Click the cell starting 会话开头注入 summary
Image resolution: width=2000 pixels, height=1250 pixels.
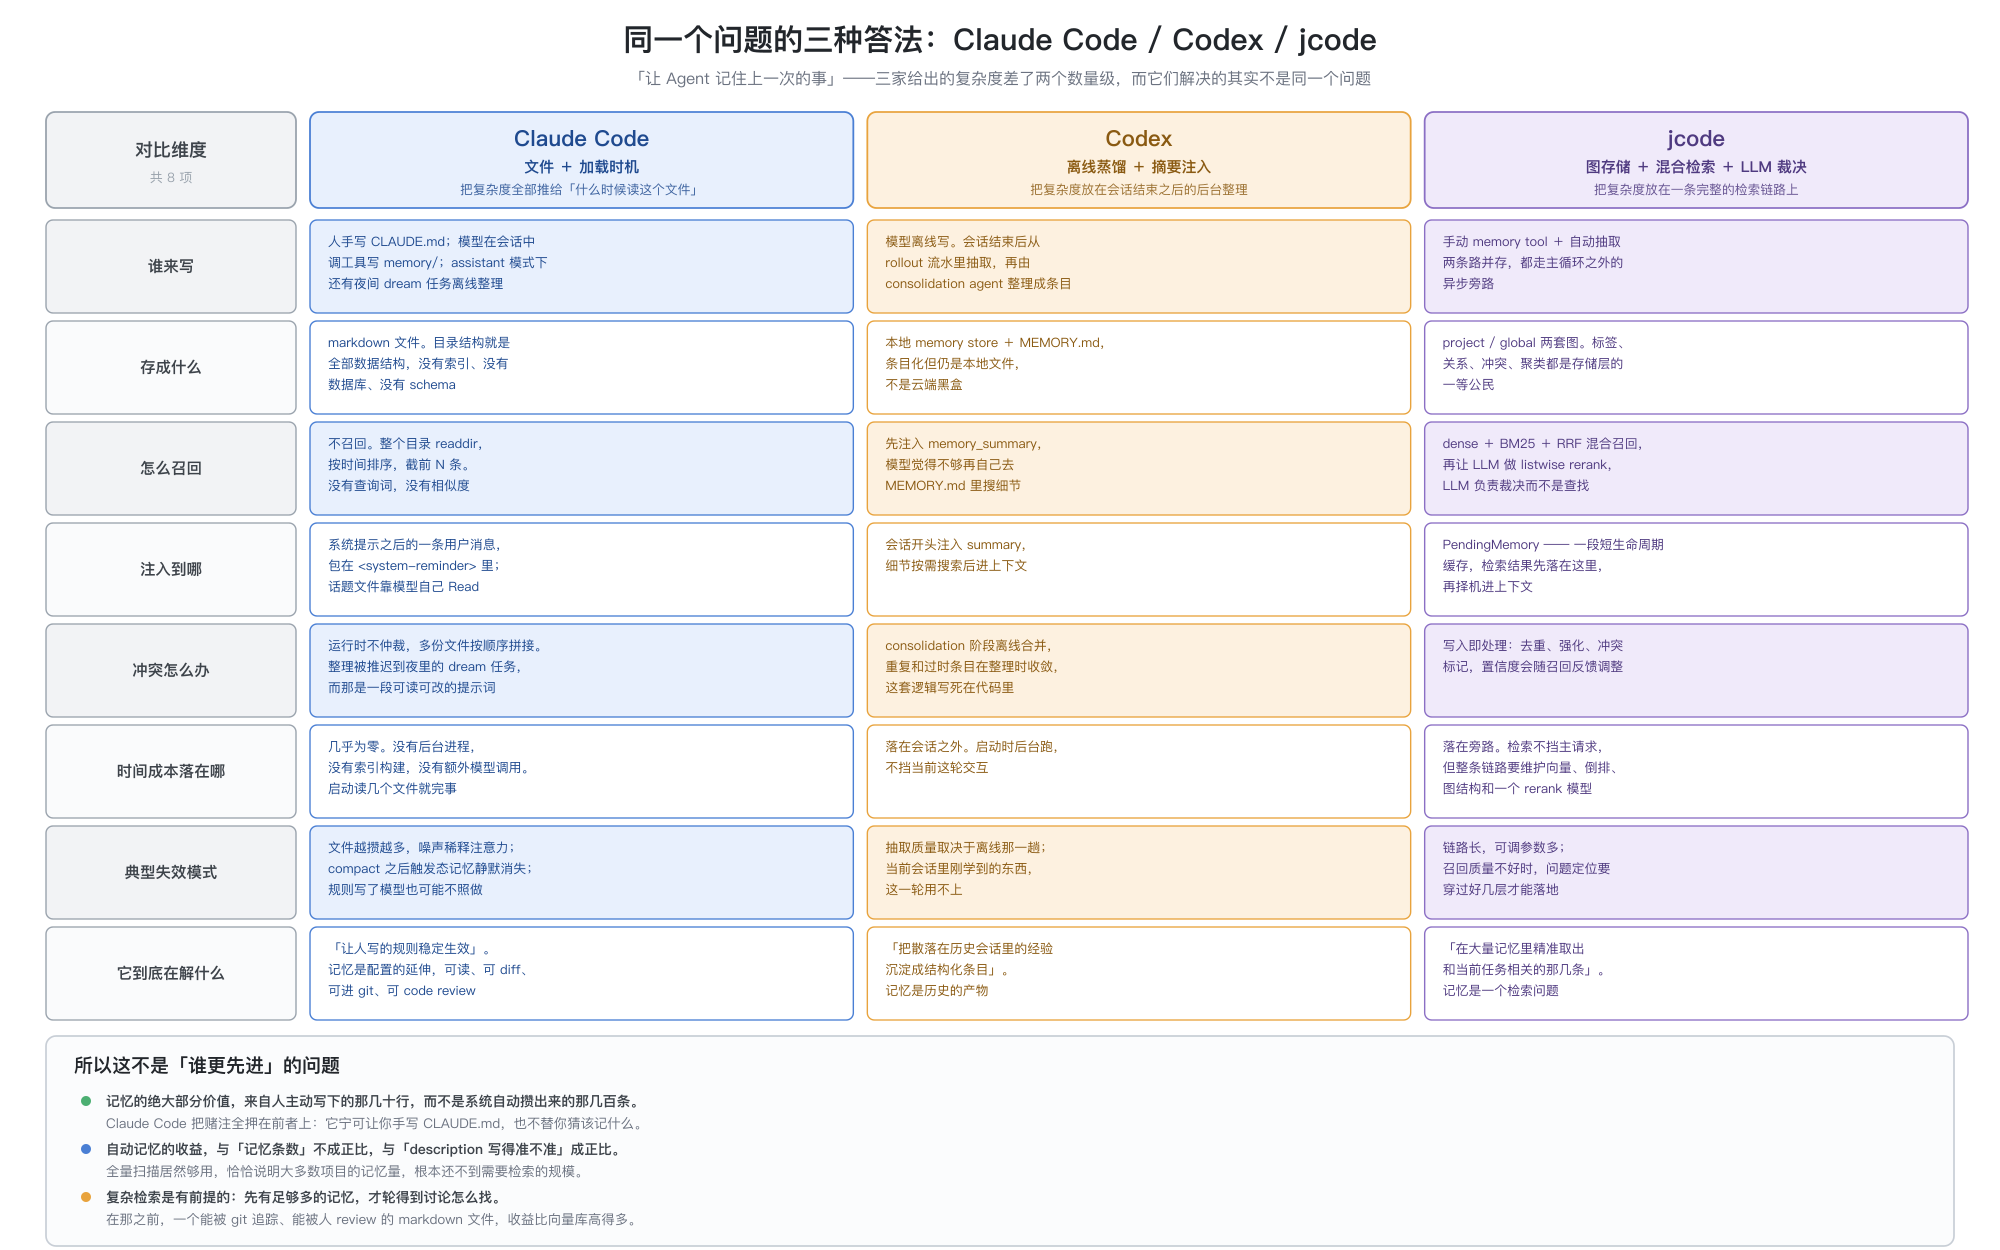click(x=1138, y=569)
